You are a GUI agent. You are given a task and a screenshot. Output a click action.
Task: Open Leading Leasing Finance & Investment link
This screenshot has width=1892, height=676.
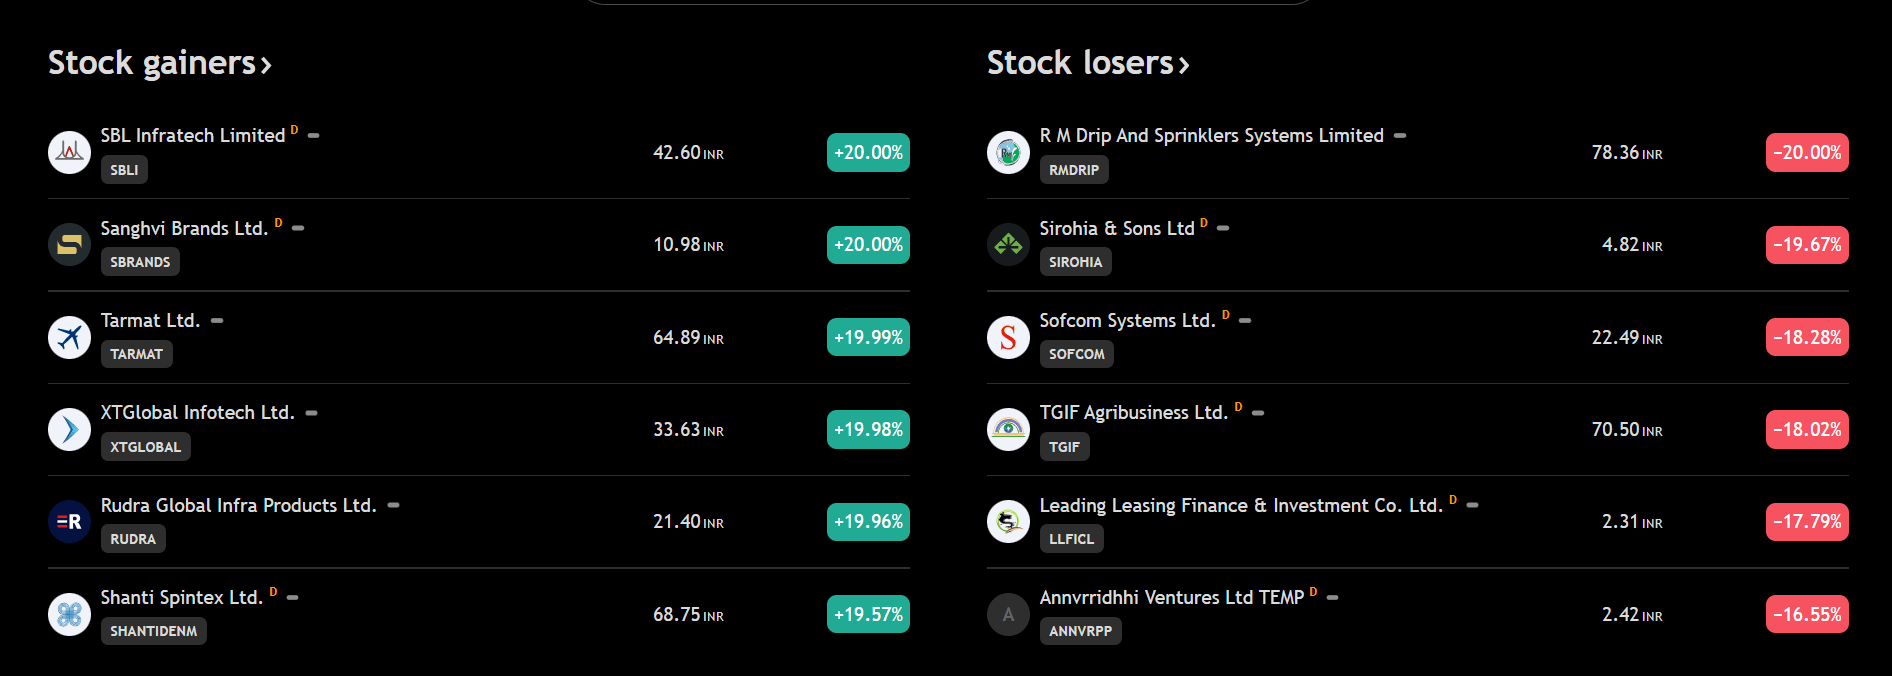(x=1240, y=505)
